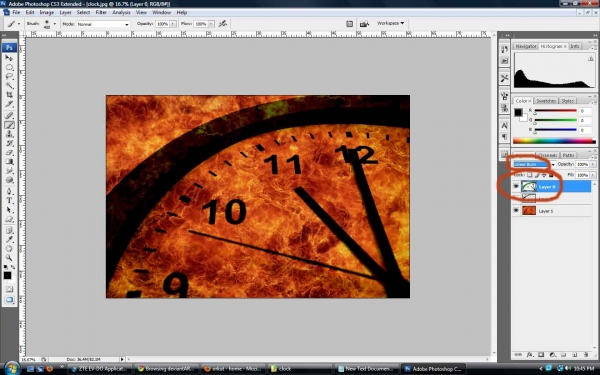The width and height of the screenshot is (600, 375).
Task: Select the Blur tool
Action: tap(9, 171)
